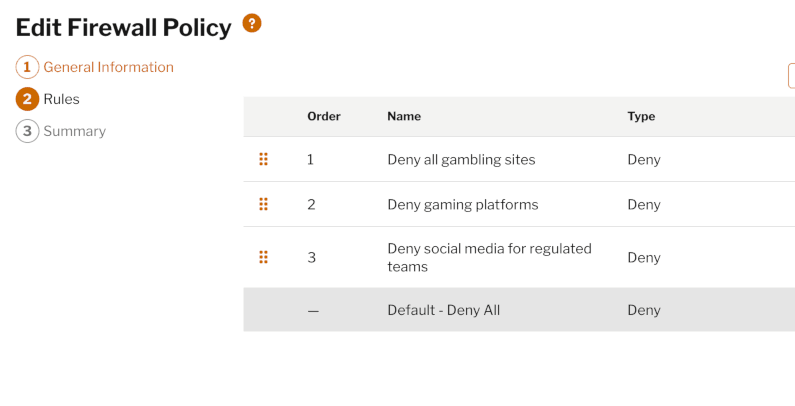
Task: Select the Rules step label
Action: pyautogui.click(x=61, y=99)
